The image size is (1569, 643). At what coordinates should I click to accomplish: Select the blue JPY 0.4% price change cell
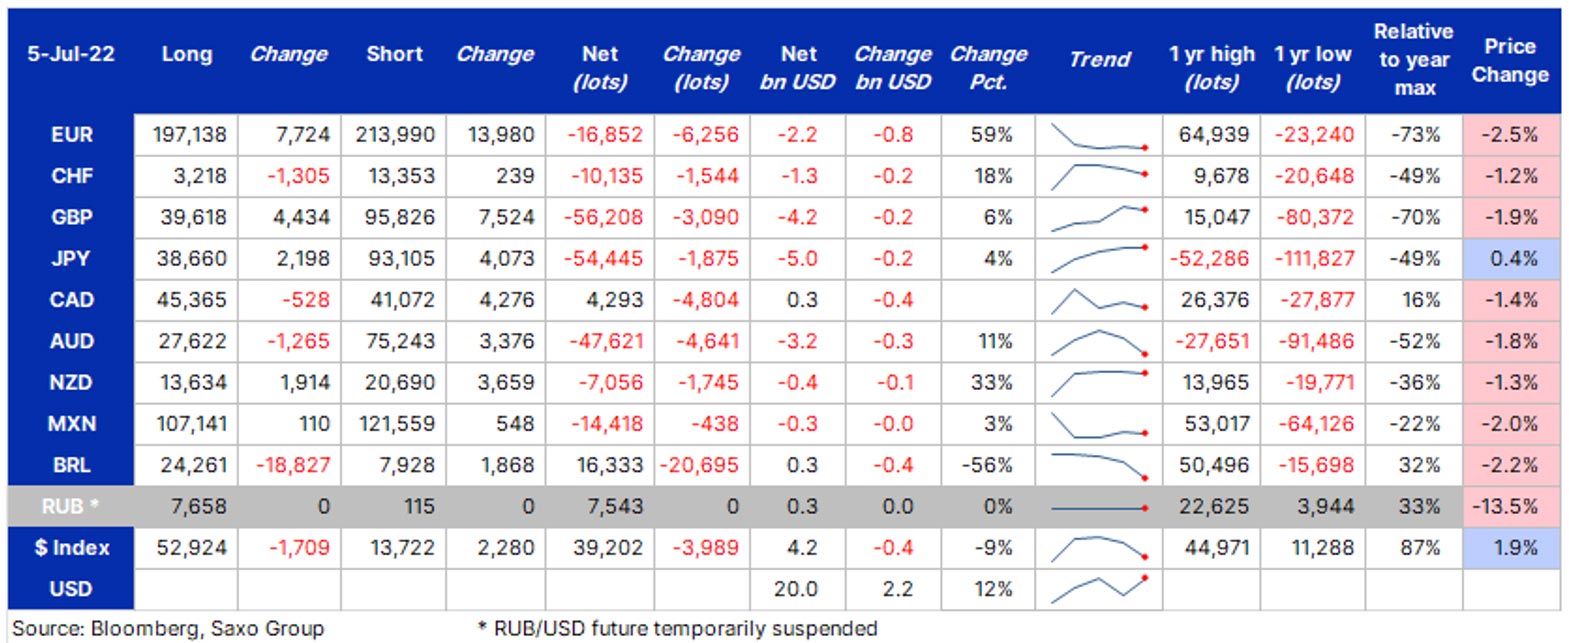click(x=1512, y=259)
